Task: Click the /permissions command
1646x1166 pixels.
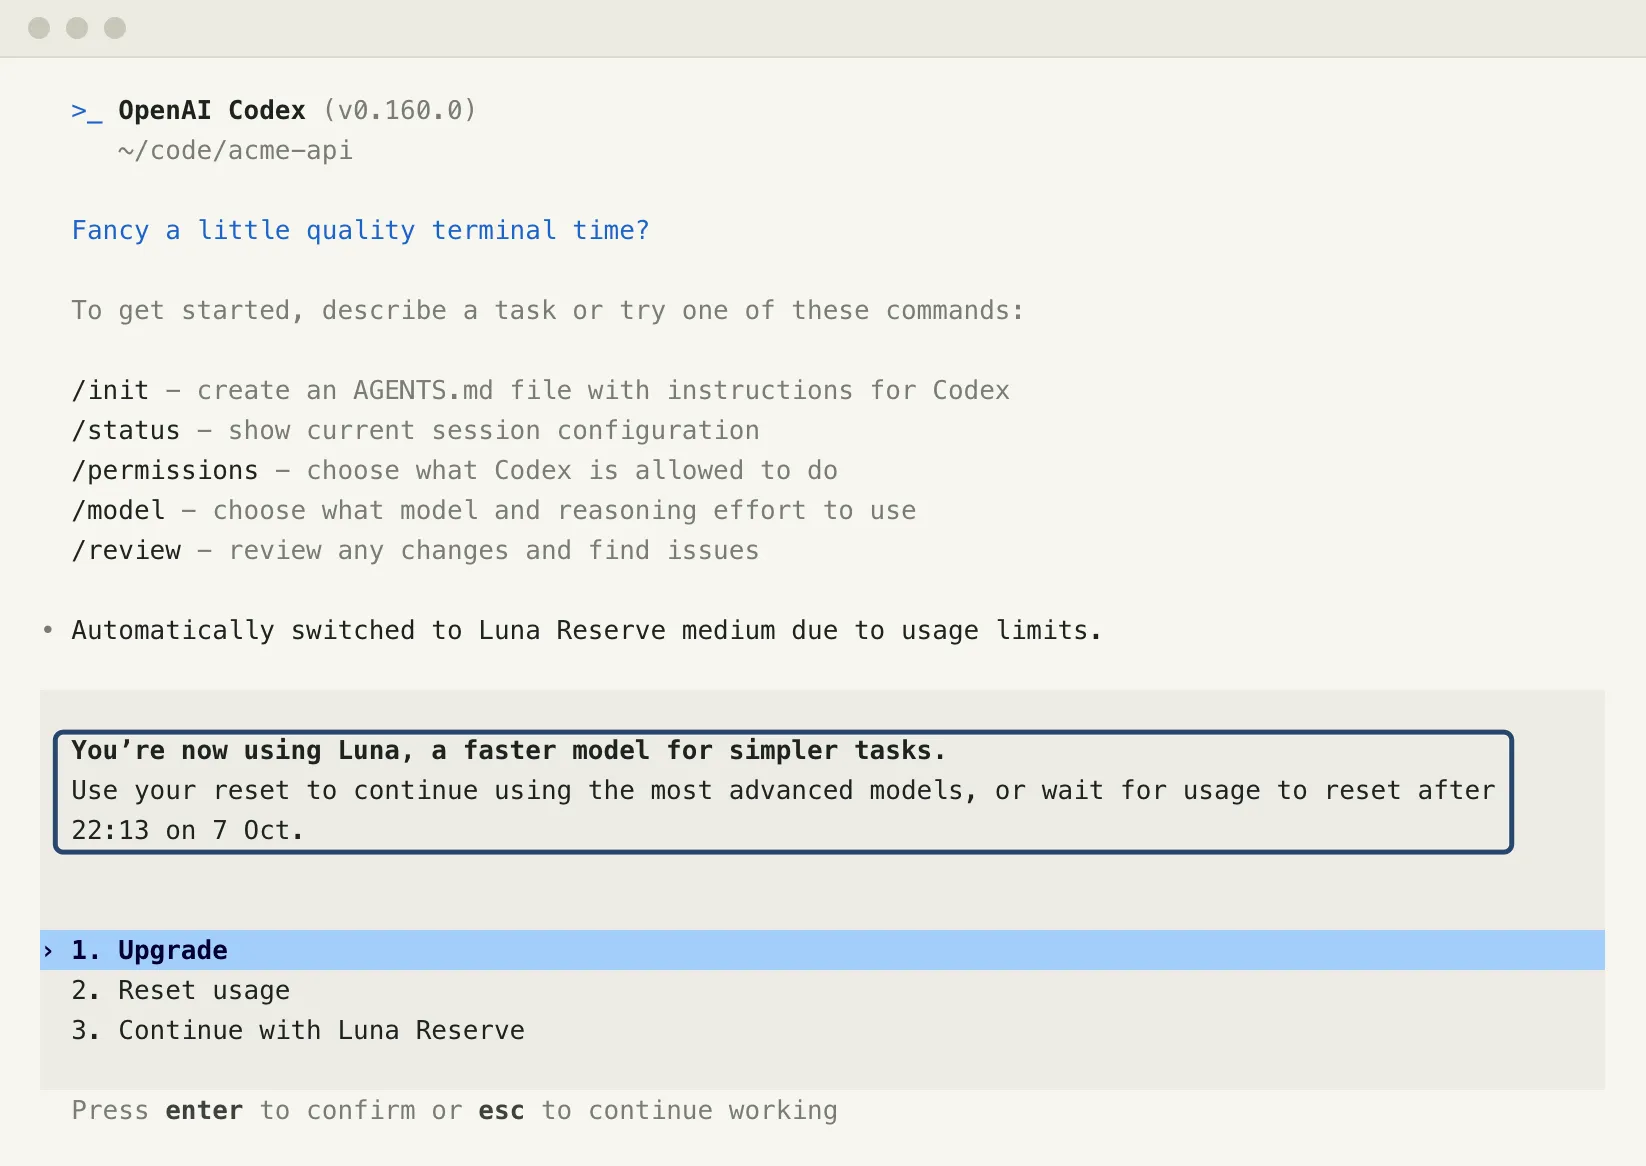Action: 165,470
